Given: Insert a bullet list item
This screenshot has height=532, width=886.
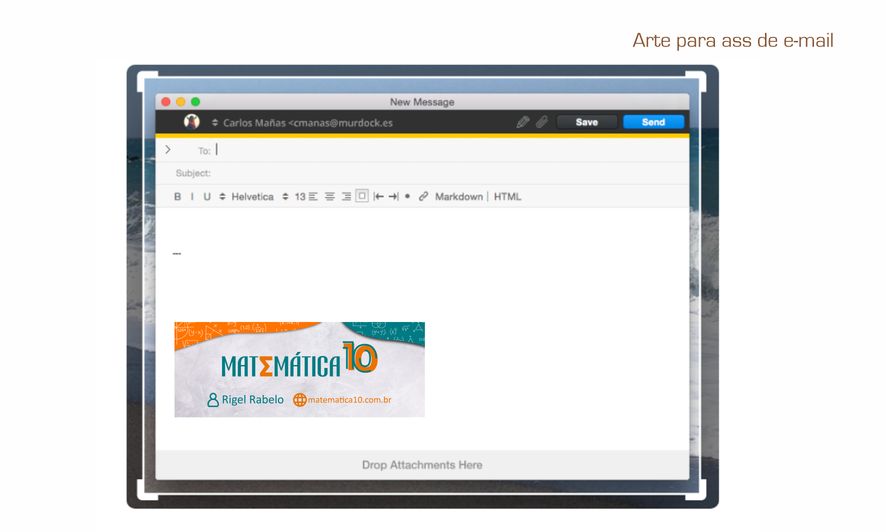Looking at the screenshot, I should pyautogui.click(x=407, y=197).
